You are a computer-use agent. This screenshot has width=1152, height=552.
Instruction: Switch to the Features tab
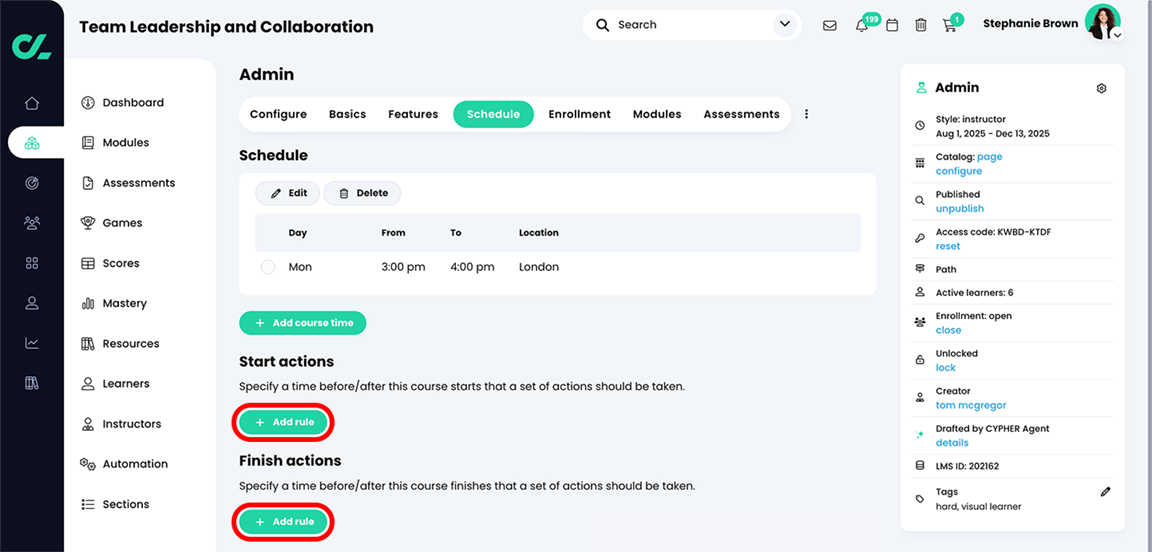413,114
